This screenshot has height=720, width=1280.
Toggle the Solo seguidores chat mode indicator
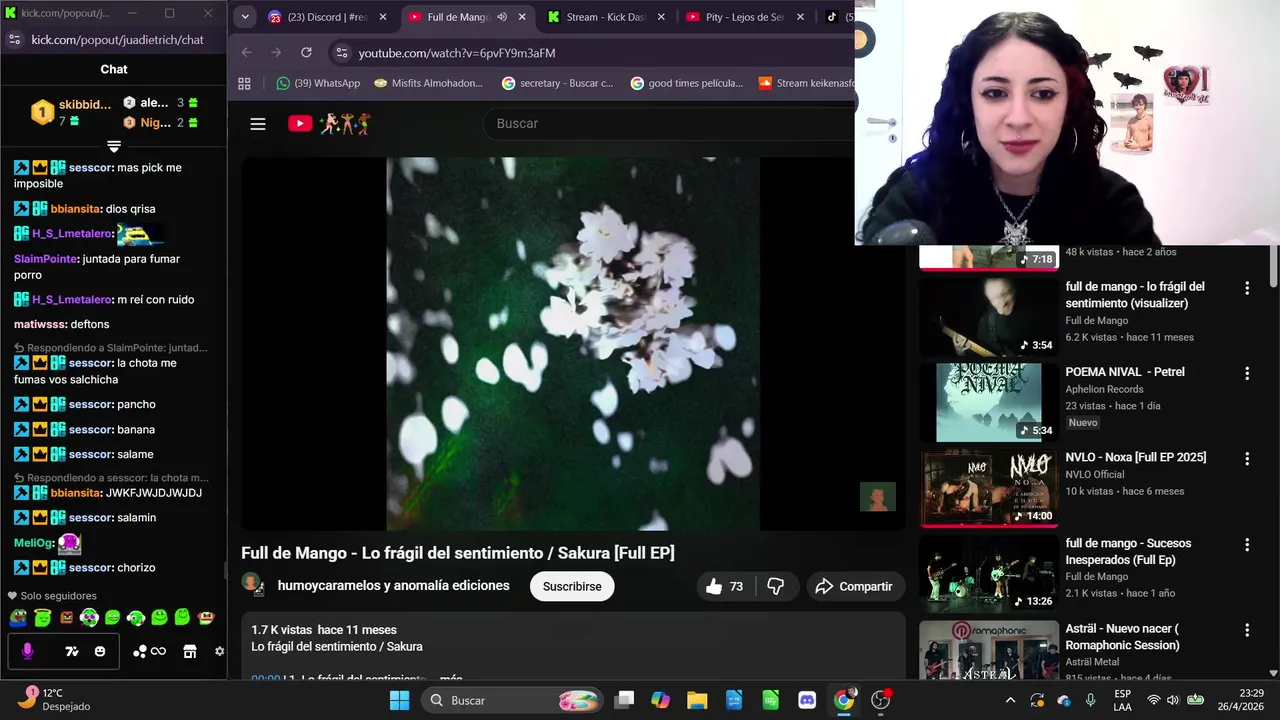52,596
